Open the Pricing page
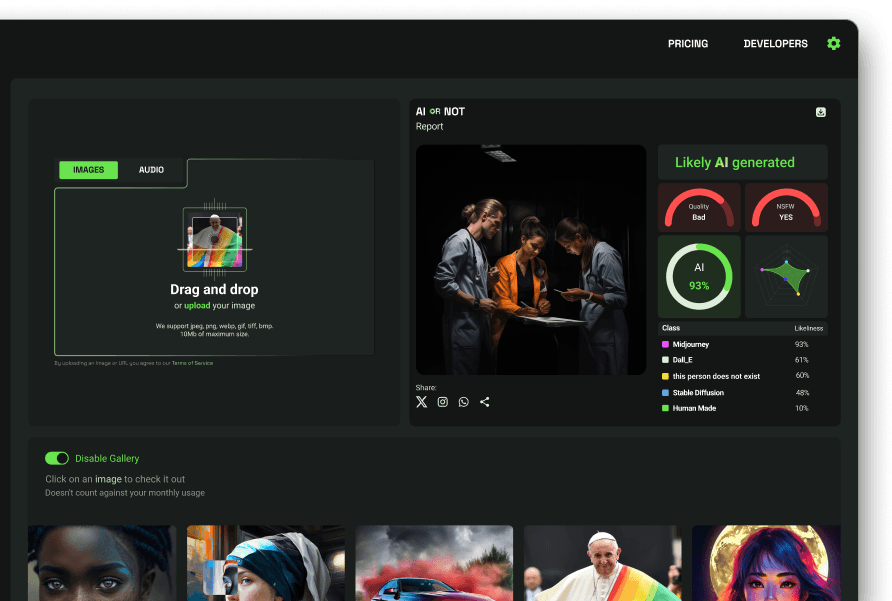Image resolution: width=892 pixels, height=601 pixels. [x=688, y=44]
